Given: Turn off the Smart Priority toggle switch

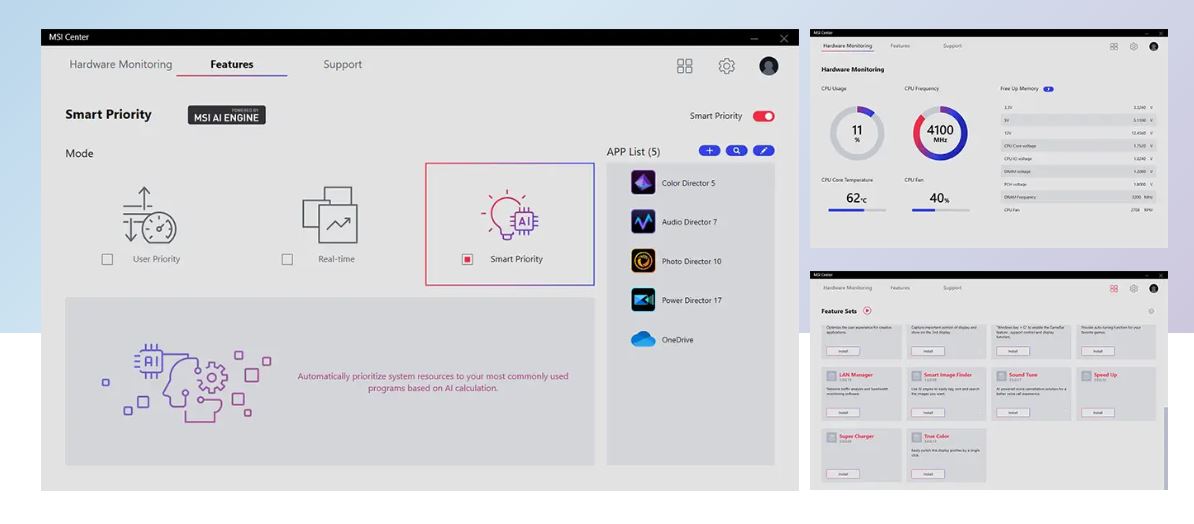Looking at the screenshot, I should tap(763, 116).
